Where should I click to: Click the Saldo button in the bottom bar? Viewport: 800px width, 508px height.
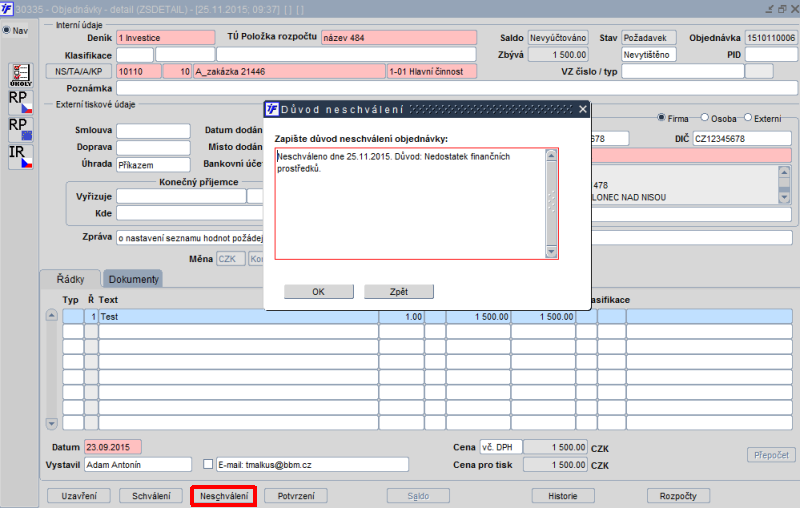click(x=418, y=496)
